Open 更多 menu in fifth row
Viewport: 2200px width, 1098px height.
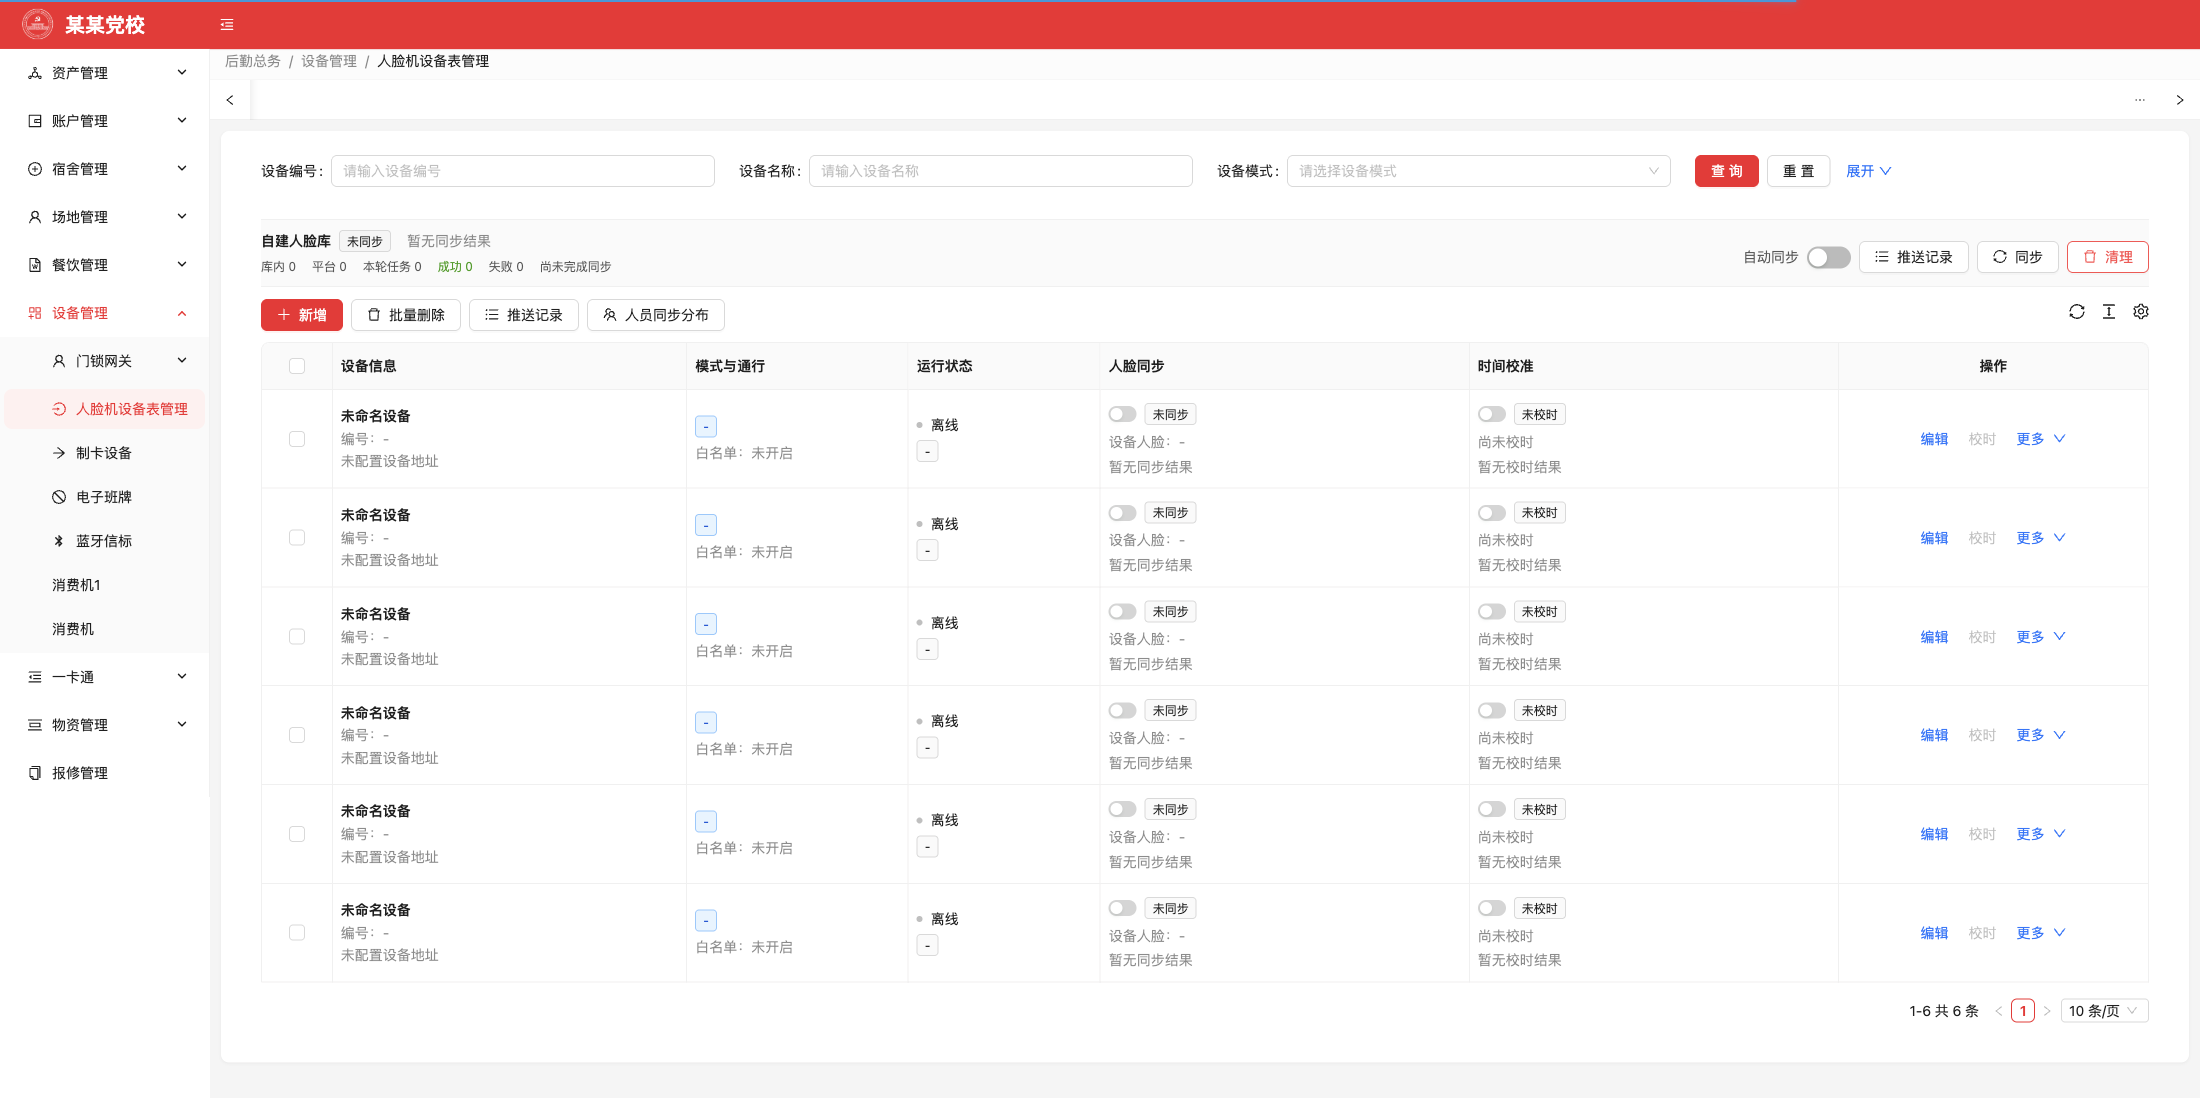coord(2041,834)
